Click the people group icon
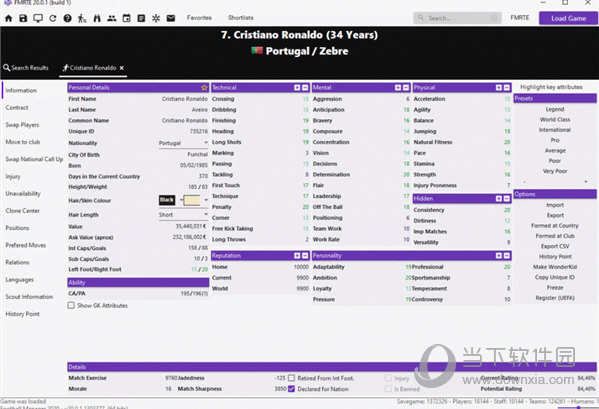The width and height of the screenshot is (599, 409). [x=112, y=18]
